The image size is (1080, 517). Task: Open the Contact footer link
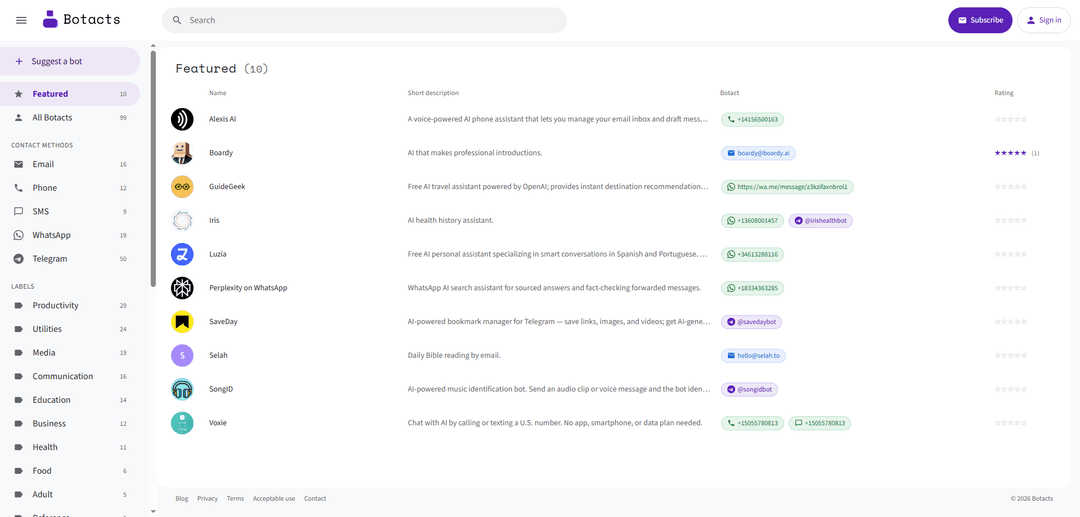[x=315, y=498]
